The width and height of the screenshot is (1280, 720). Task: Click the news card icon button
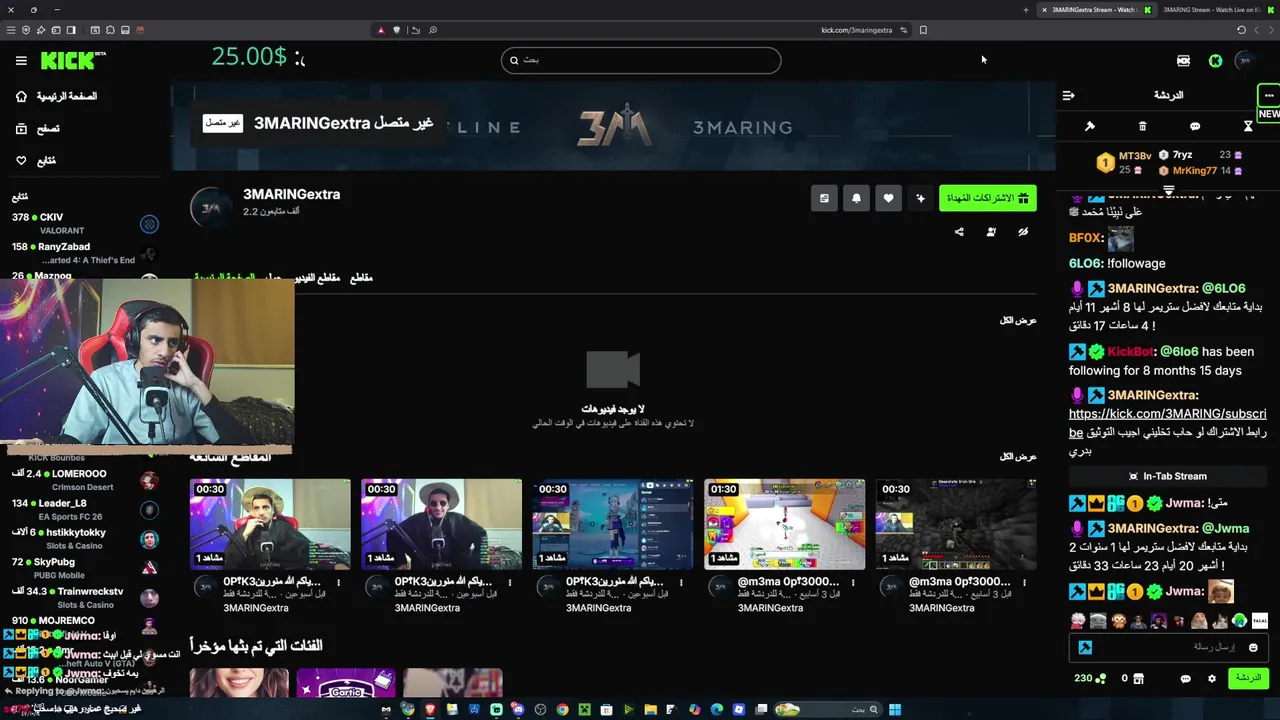click(824, 198)
